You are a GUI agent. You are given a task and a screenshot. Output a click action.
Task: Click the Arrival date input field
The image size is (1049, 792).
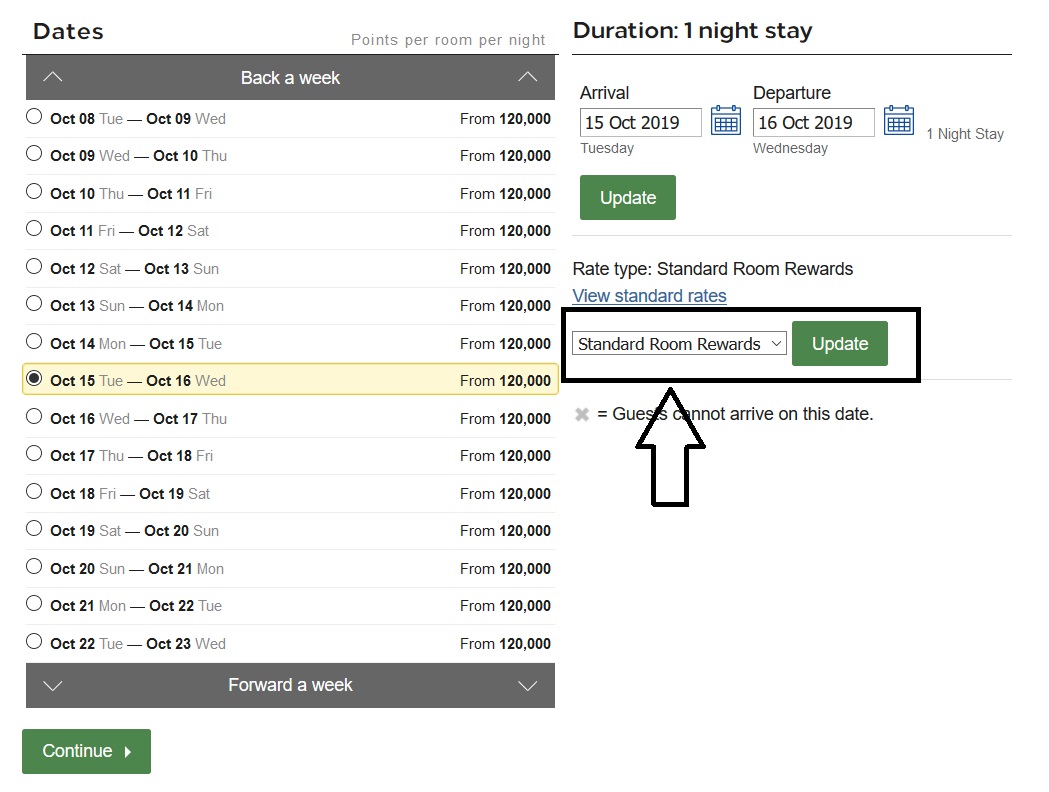point(640,123)
